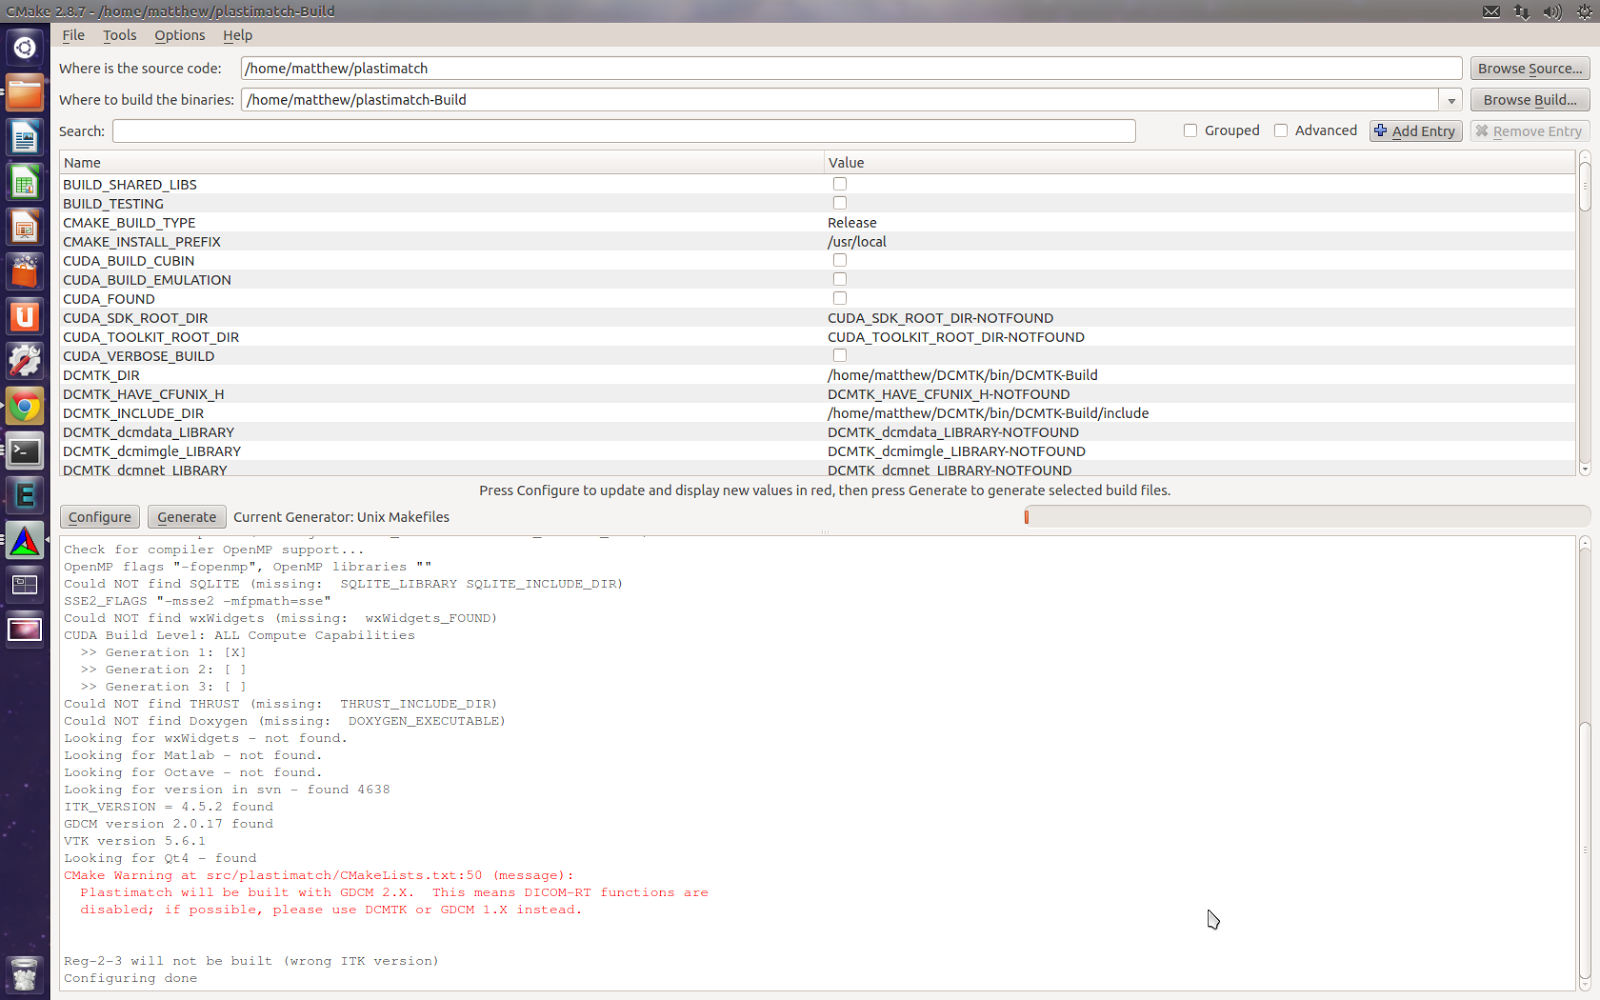Open the Tools menu
Viewport: 1600px width, 1000px height.
click(x=119, y=35)
